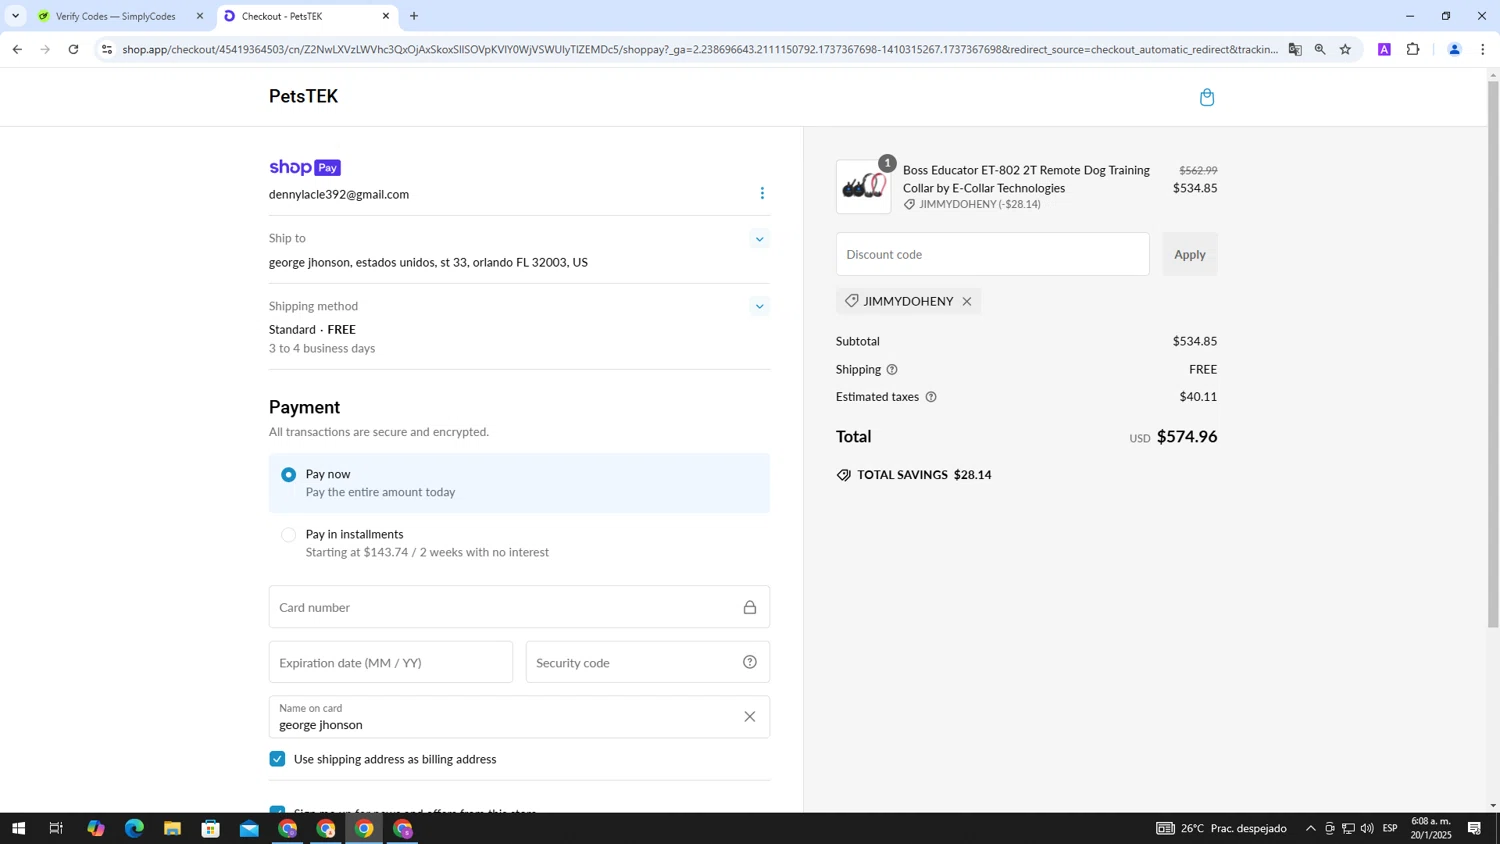Image resolution: width=1500 pixels, height=844 pixels.
Task: Open the browser extensions puzzle icon
Action: (1413, 49)
